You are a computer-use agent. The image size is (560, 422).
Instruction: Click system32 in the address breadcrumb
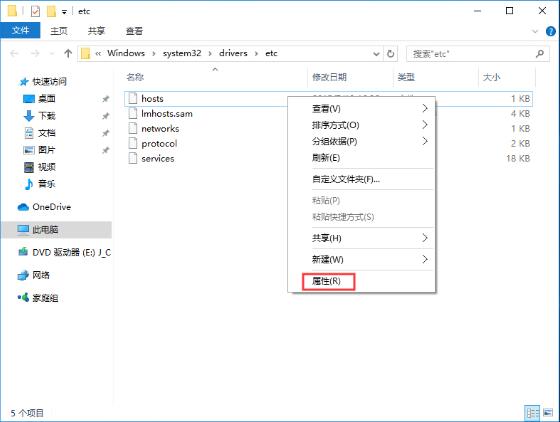tap(182, 53)
